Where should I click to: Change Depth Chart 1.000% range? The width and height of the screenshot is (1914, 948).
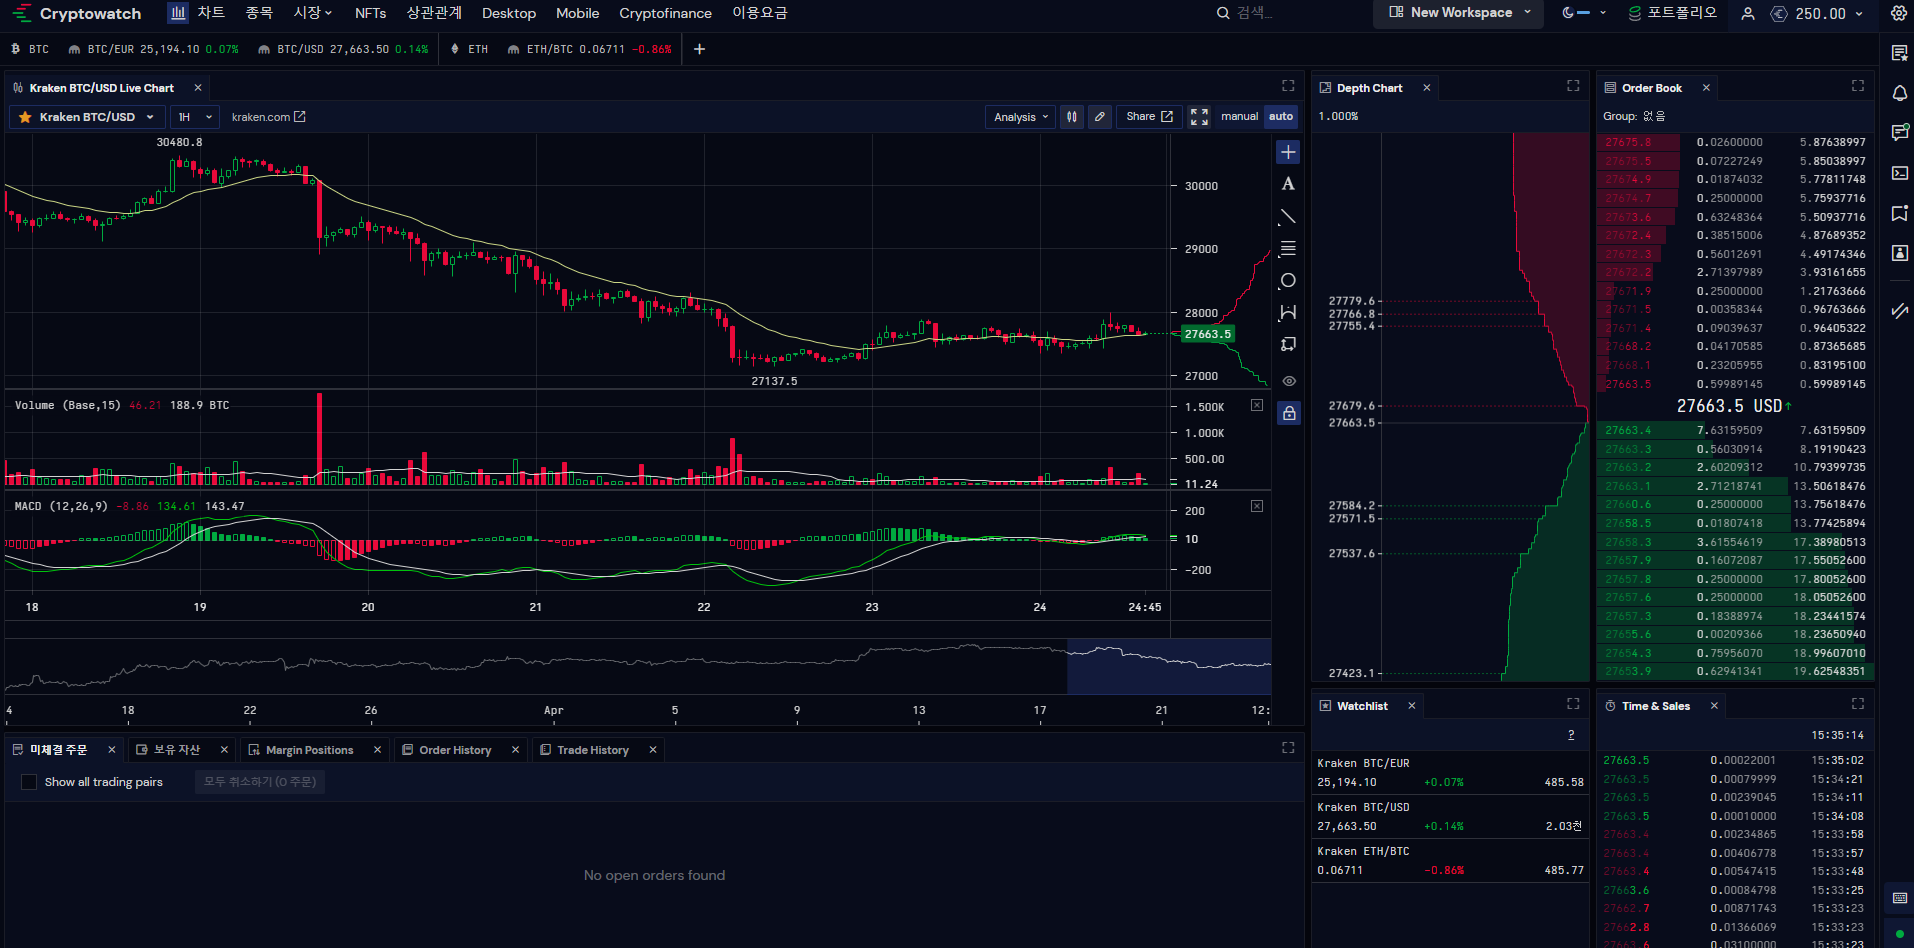coord(1338,117)
